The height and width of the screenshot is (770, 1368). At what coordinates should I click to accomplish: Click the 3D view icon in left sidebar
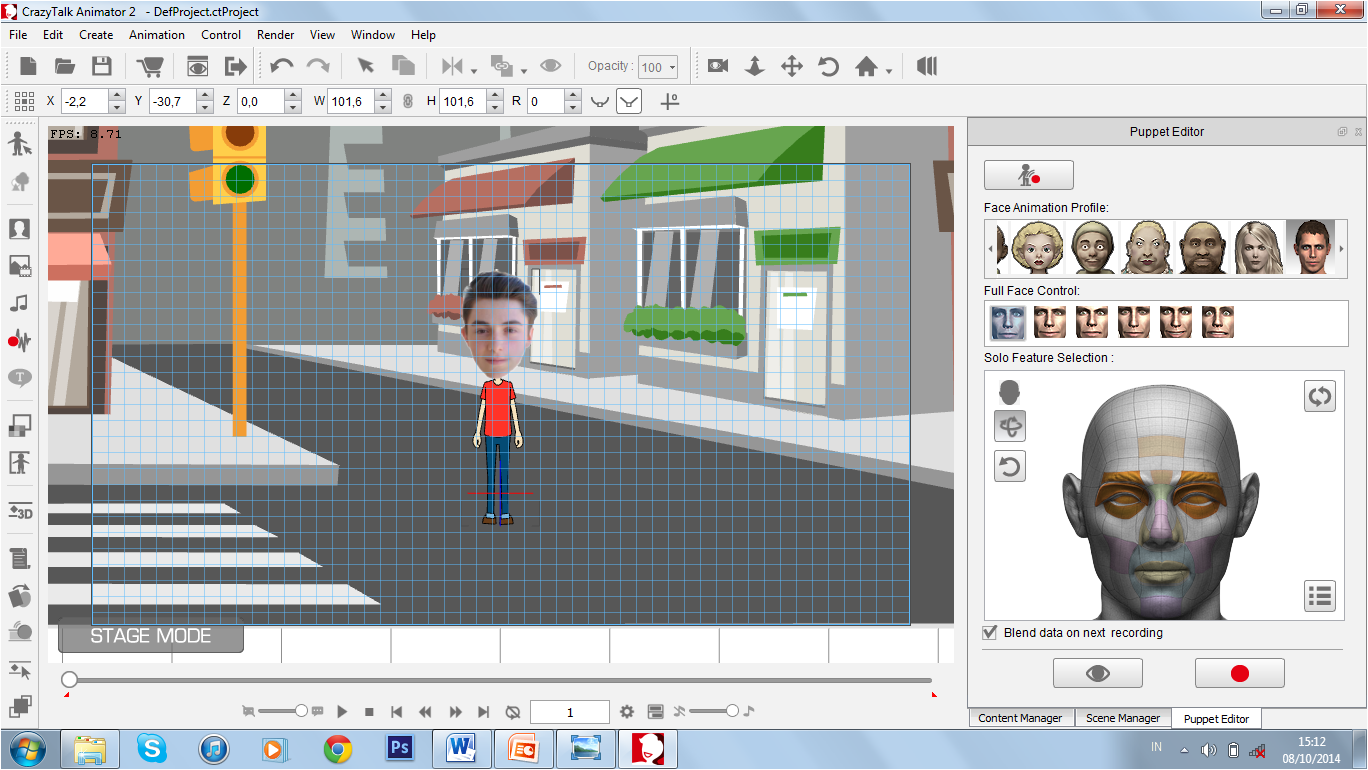20,513
